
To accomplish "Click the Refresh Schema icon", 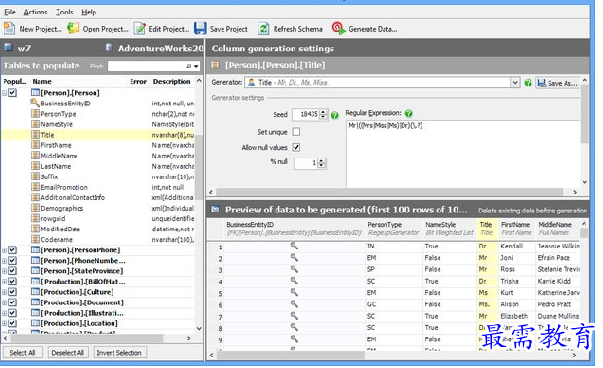I will point(263,28).
